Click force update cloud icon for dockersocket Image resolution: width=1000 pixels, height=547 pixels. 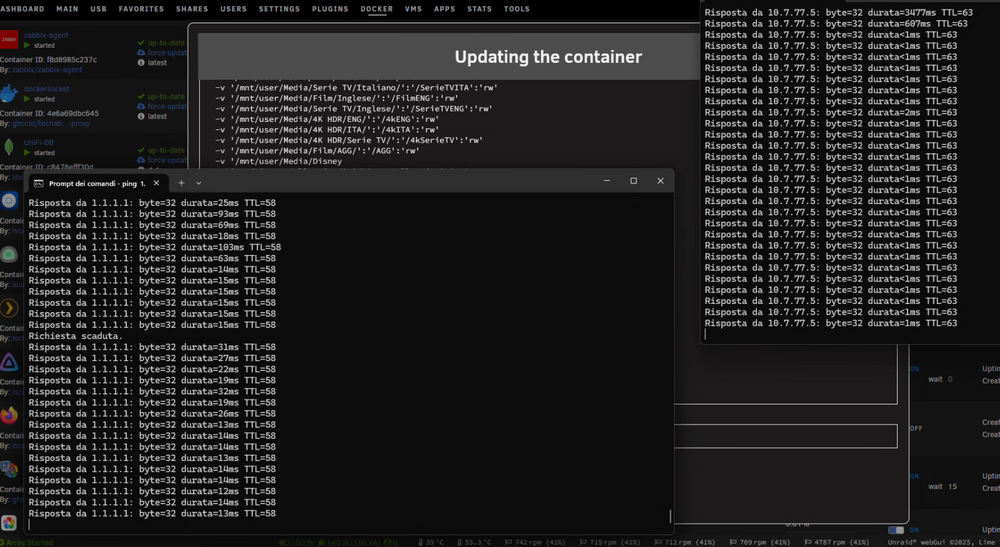(x=141, y=106)
